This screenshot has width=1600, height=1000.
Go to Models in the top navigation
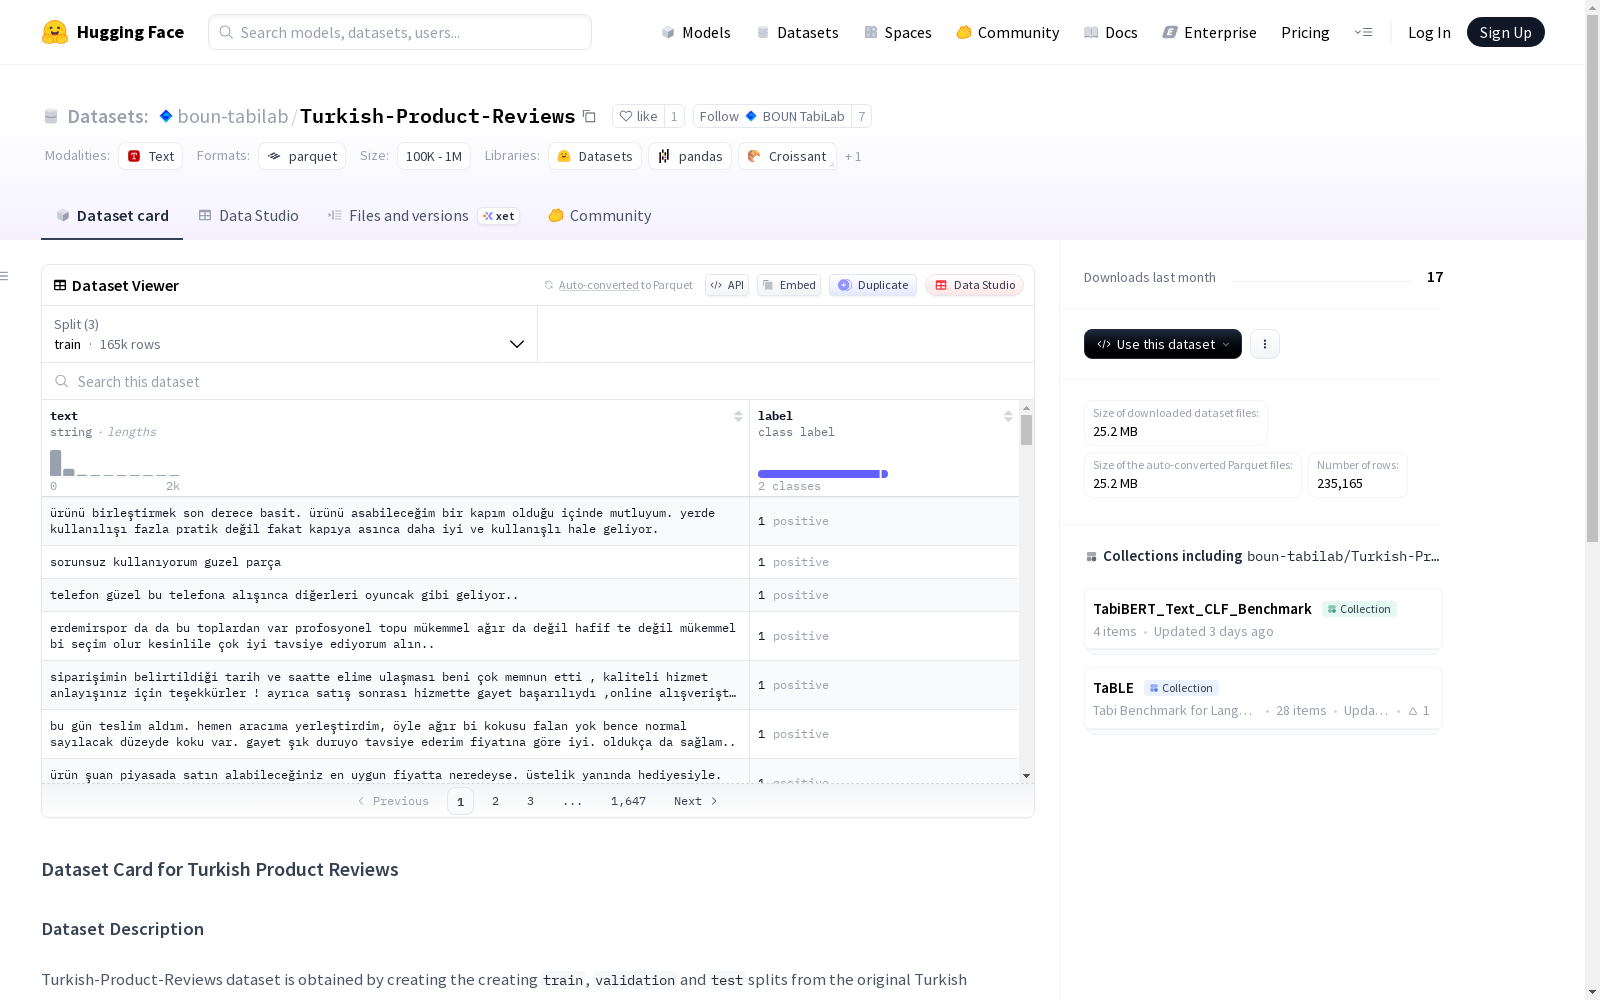tap(696, 32)
